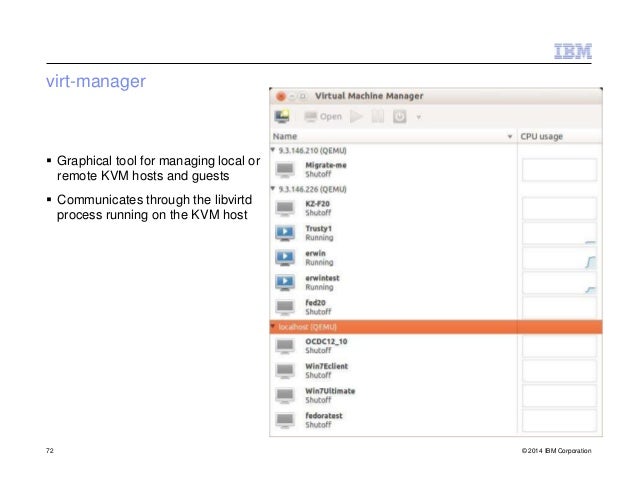Collapse the 9.3.146.226 (QEMU) host
The width and height of the screenshot is (638, 493).
(x=273, y=189)
